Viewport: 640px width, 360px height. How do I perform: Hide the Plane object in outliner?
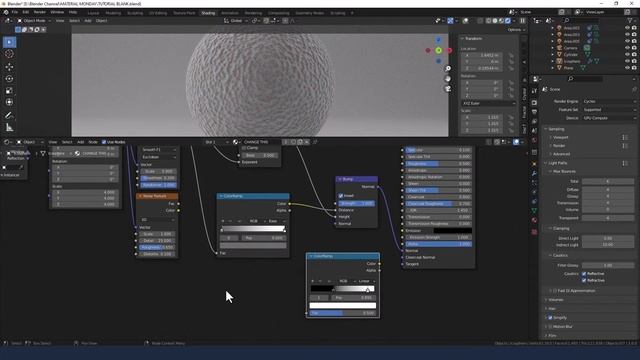[x=627, y=68]
